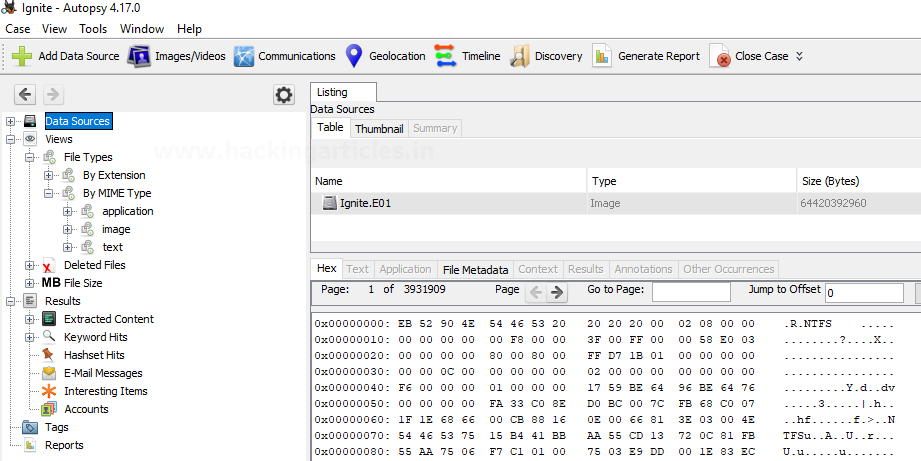Go to the next hex page
This screenshot has width=921, height=461.
557,292
